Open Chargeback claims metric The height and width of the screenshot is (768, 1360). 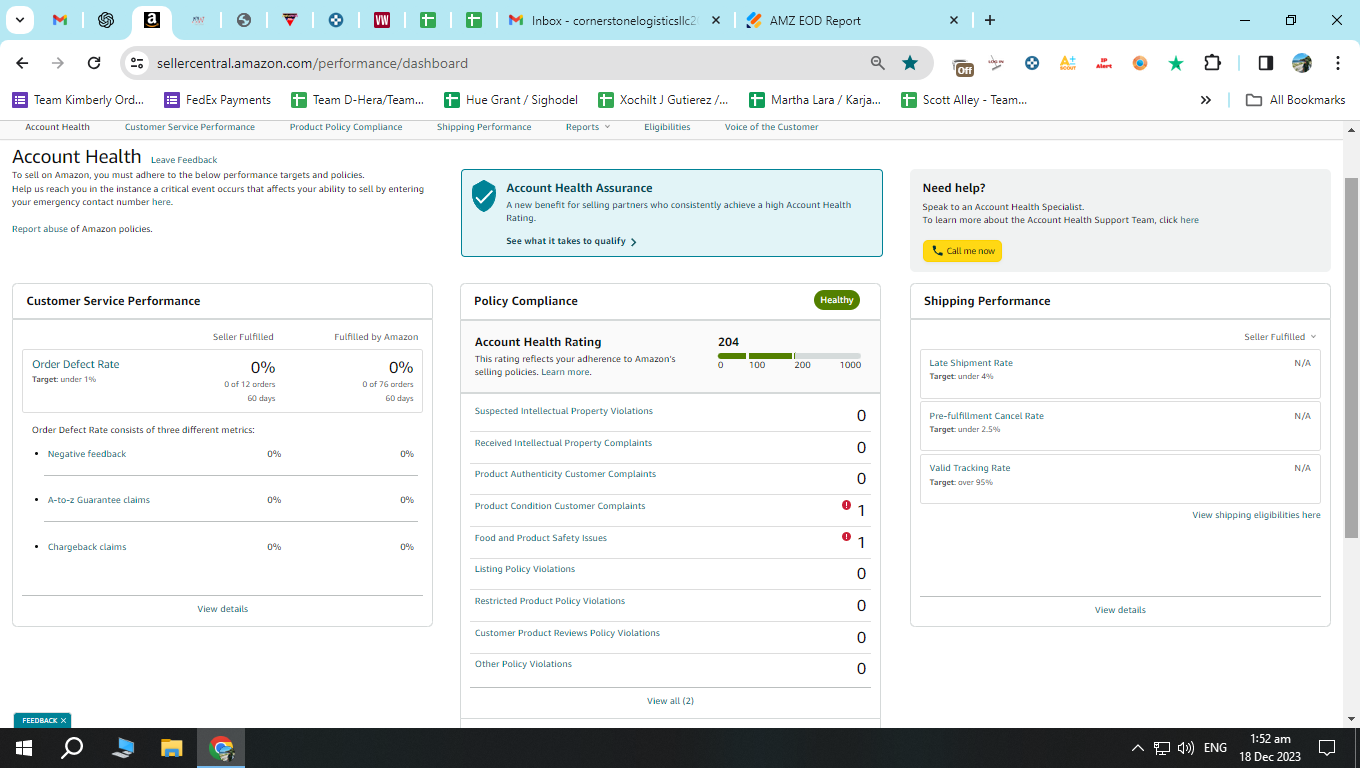pyautogui.click(x=87, y=547)
